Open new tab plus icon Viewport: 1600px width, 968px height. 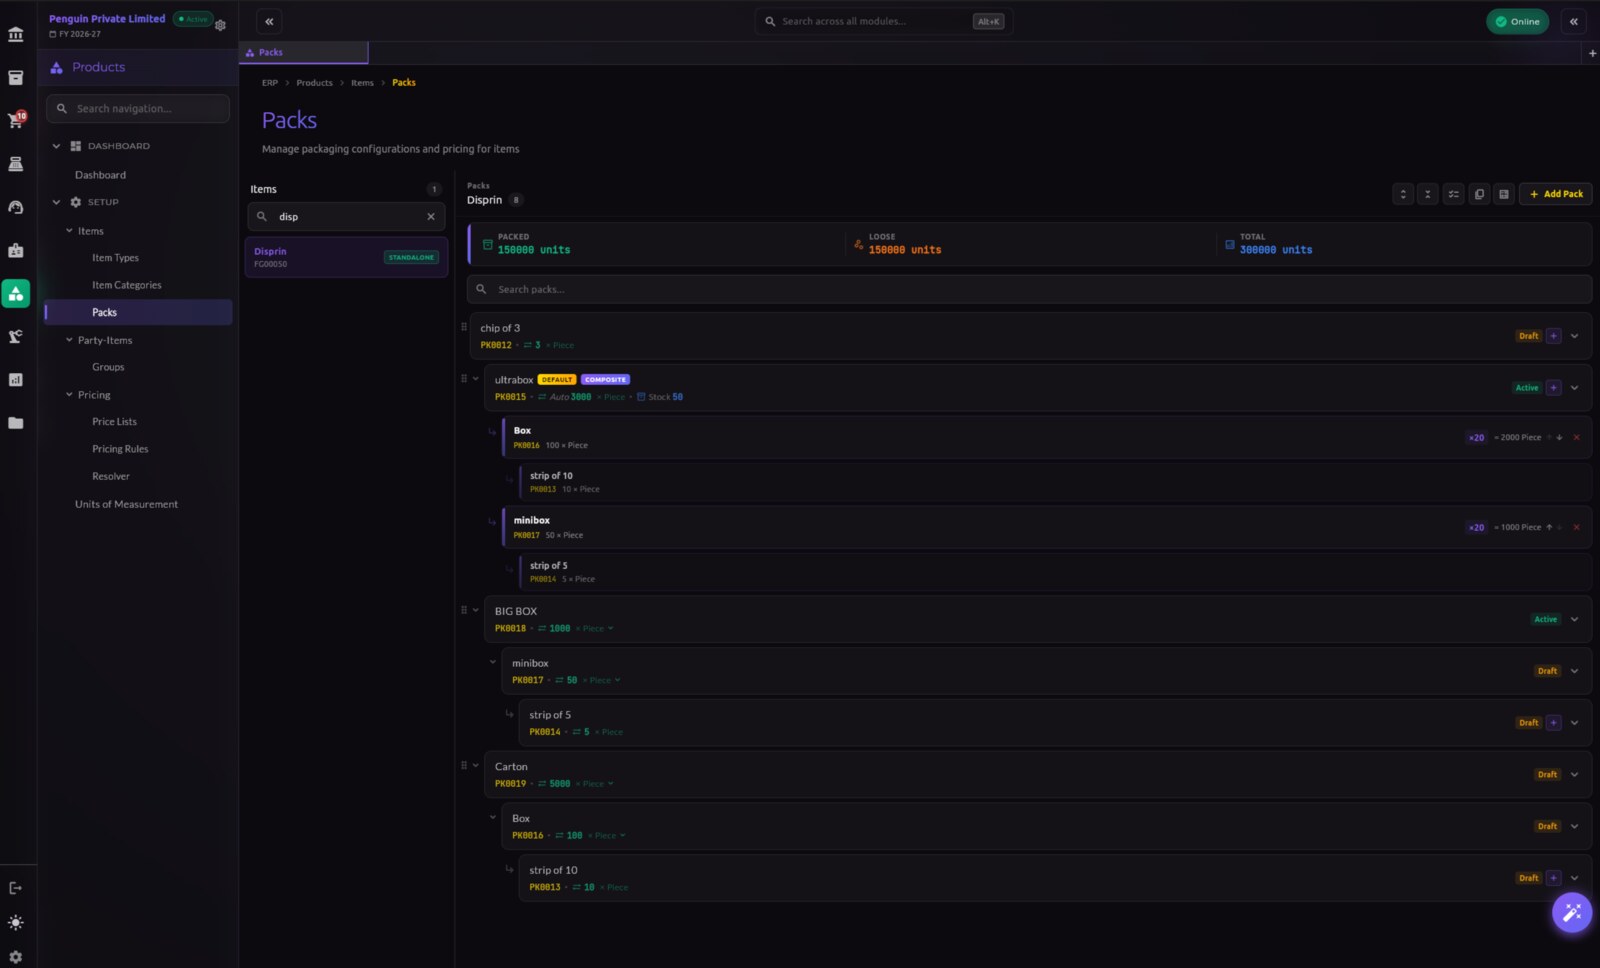pos(1592,53)
